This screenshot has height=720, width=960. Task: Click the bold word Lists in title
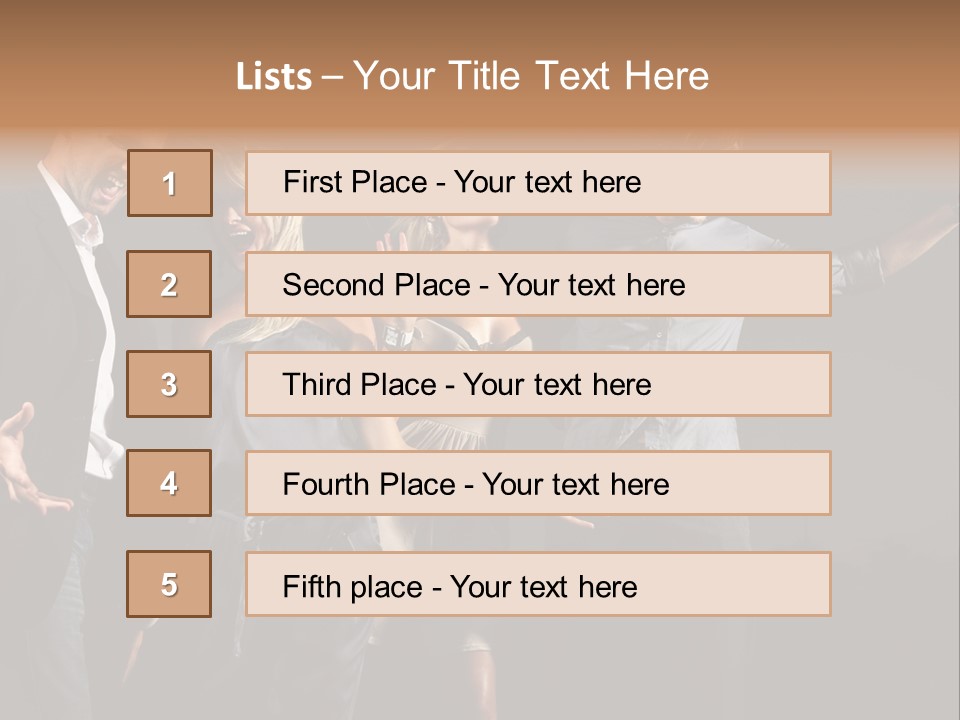(x=274, y=77)
